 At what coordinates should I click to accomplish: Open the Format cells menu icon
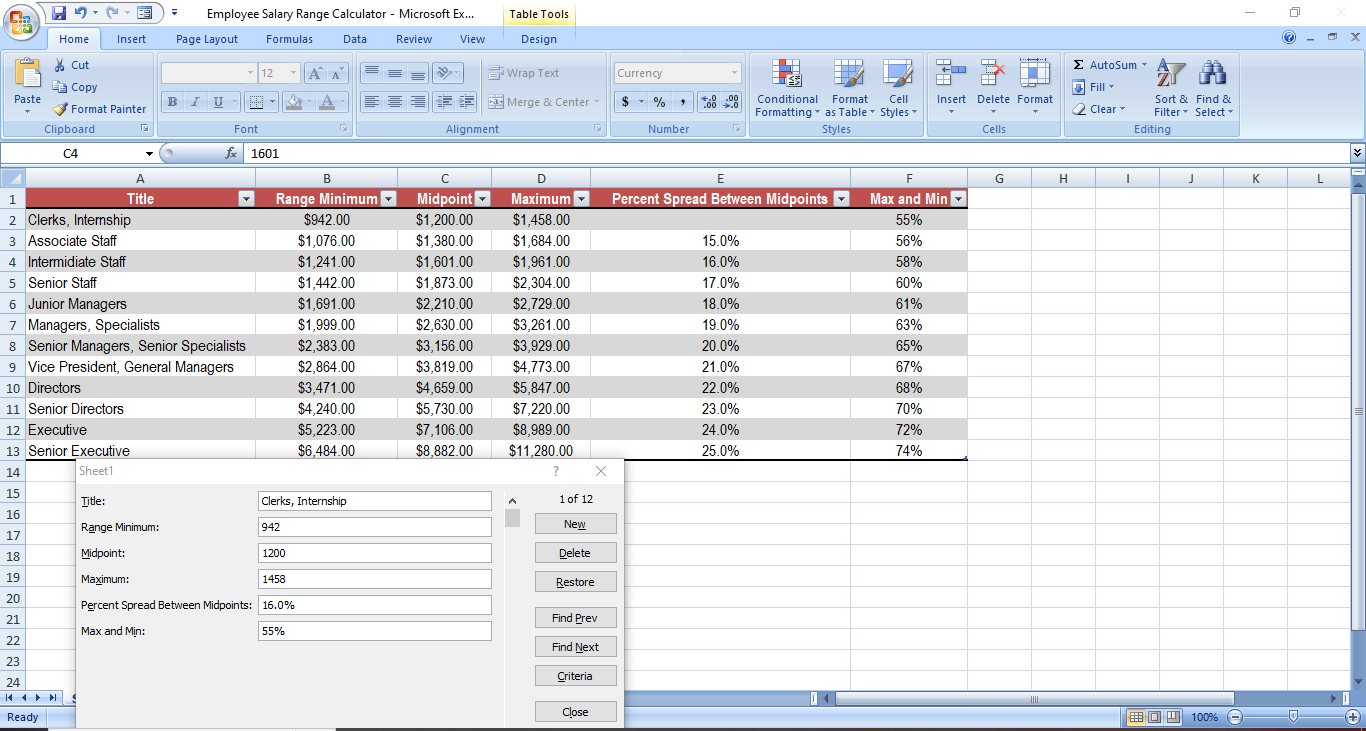(1035, 72)
